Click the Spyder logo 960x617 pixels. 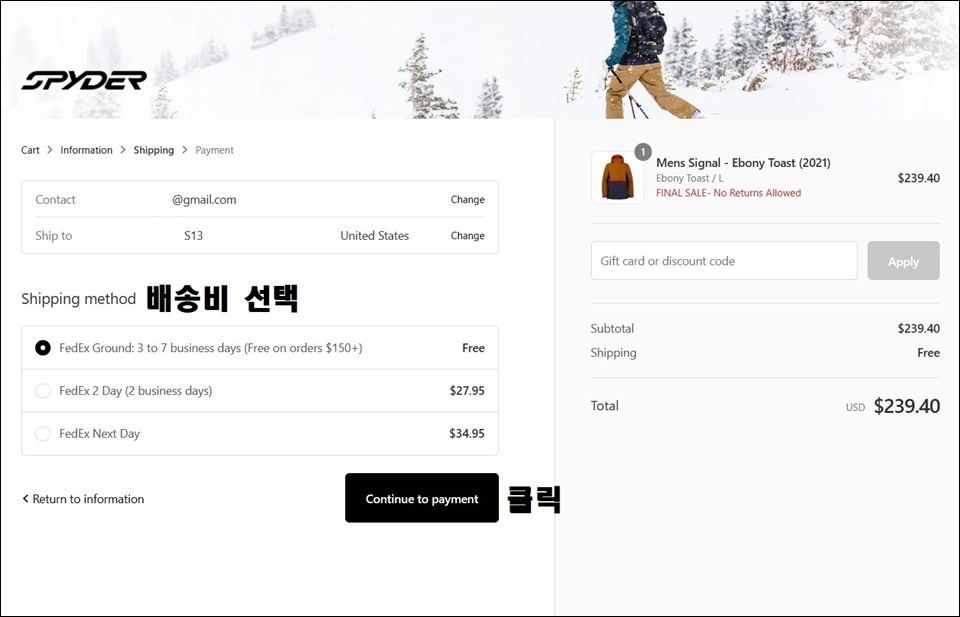(x=84, y=80)
